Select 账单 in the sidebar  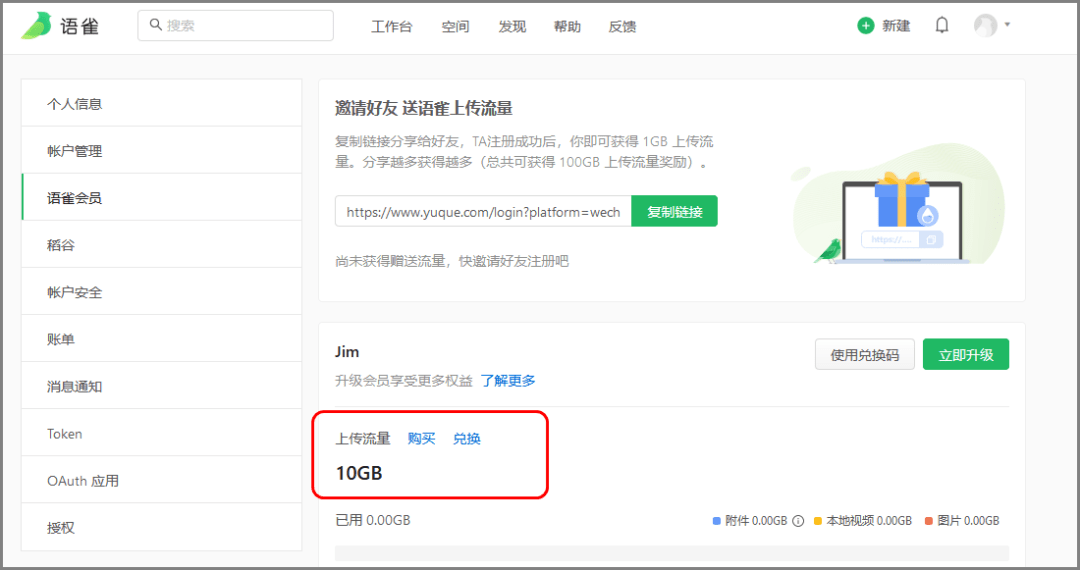tap(162, 339)
